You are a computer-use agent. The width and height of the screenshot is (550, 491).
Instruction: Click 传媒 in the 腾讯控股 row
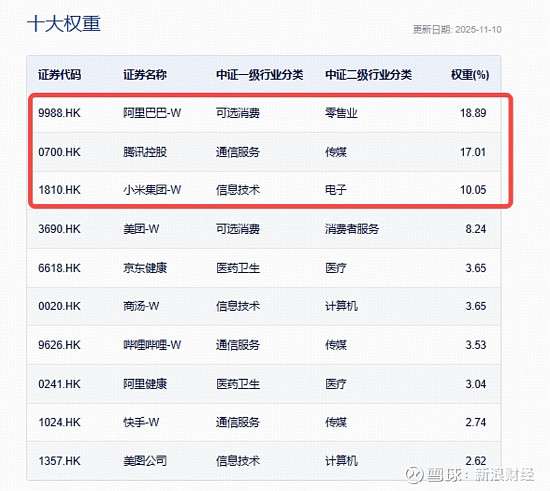336,152
